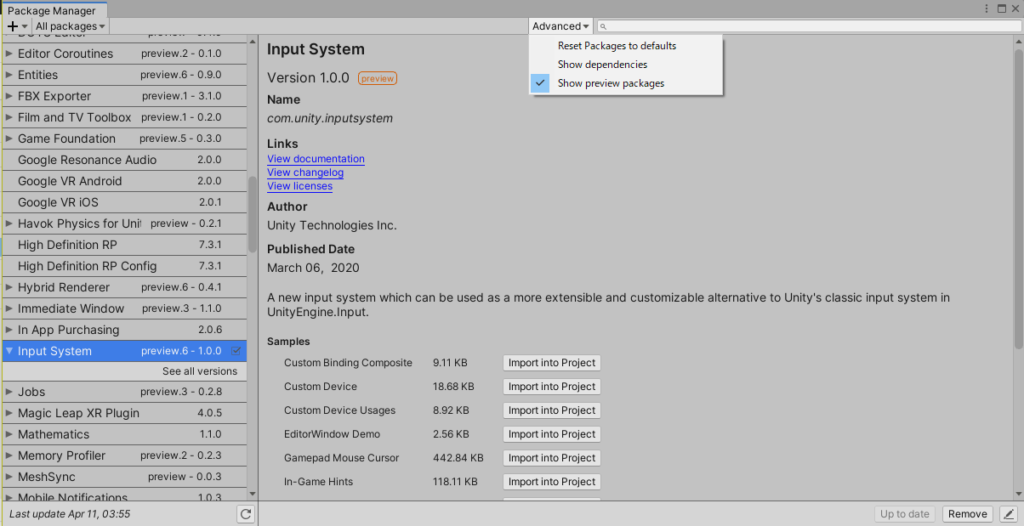This screenshot has width=1024, height=526.
Task: Click See all versions
Action: tap(200, 371)
